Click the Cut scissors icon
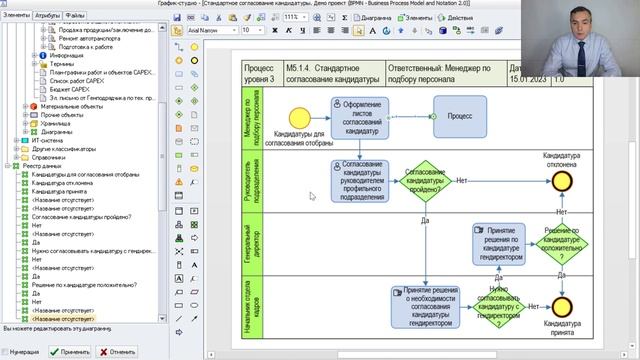The image size is (640, 360). coord(219,18)
